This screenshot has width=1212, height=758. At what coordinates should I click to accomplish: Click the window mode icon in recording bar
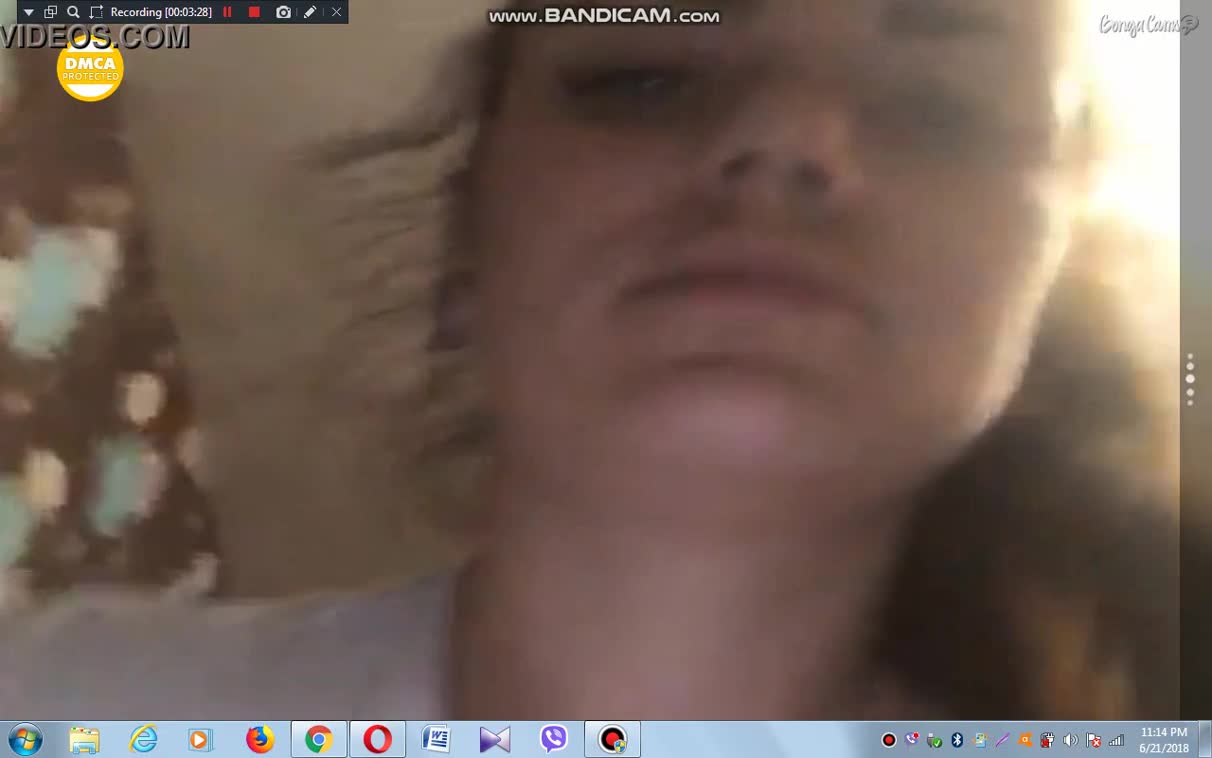tap(51, 12)
